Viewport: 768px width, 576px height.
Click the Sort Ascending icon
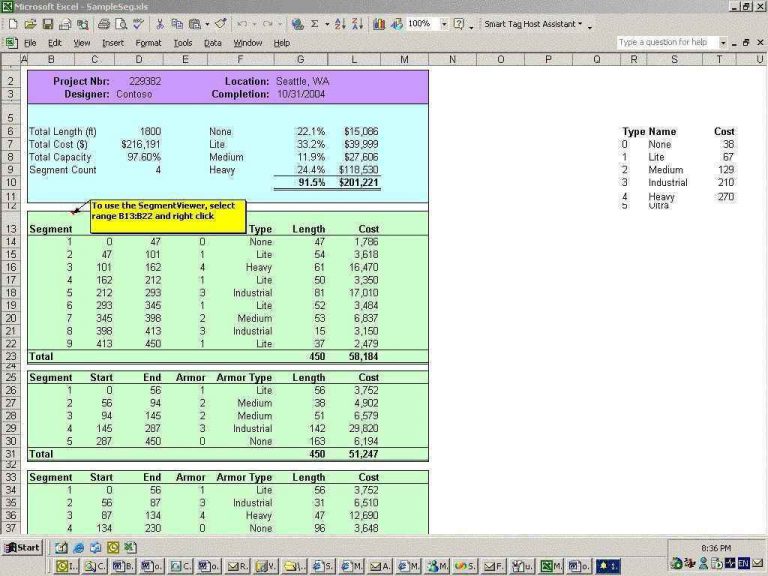coord(341,23)
